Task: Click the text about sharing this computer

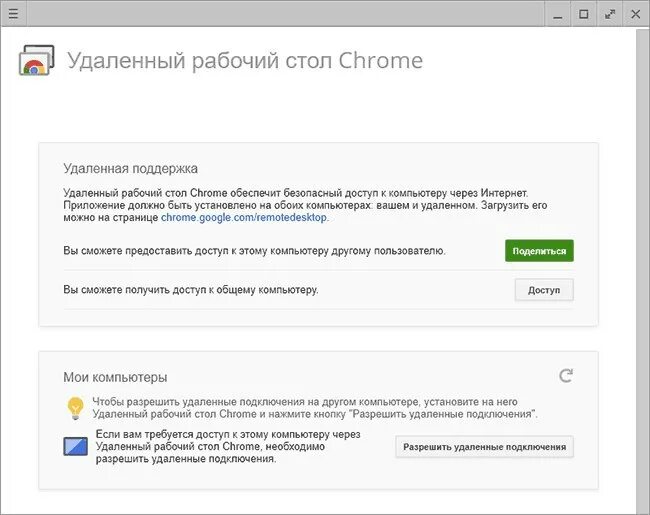Action: pyautogui.click(x=254, y=251)
